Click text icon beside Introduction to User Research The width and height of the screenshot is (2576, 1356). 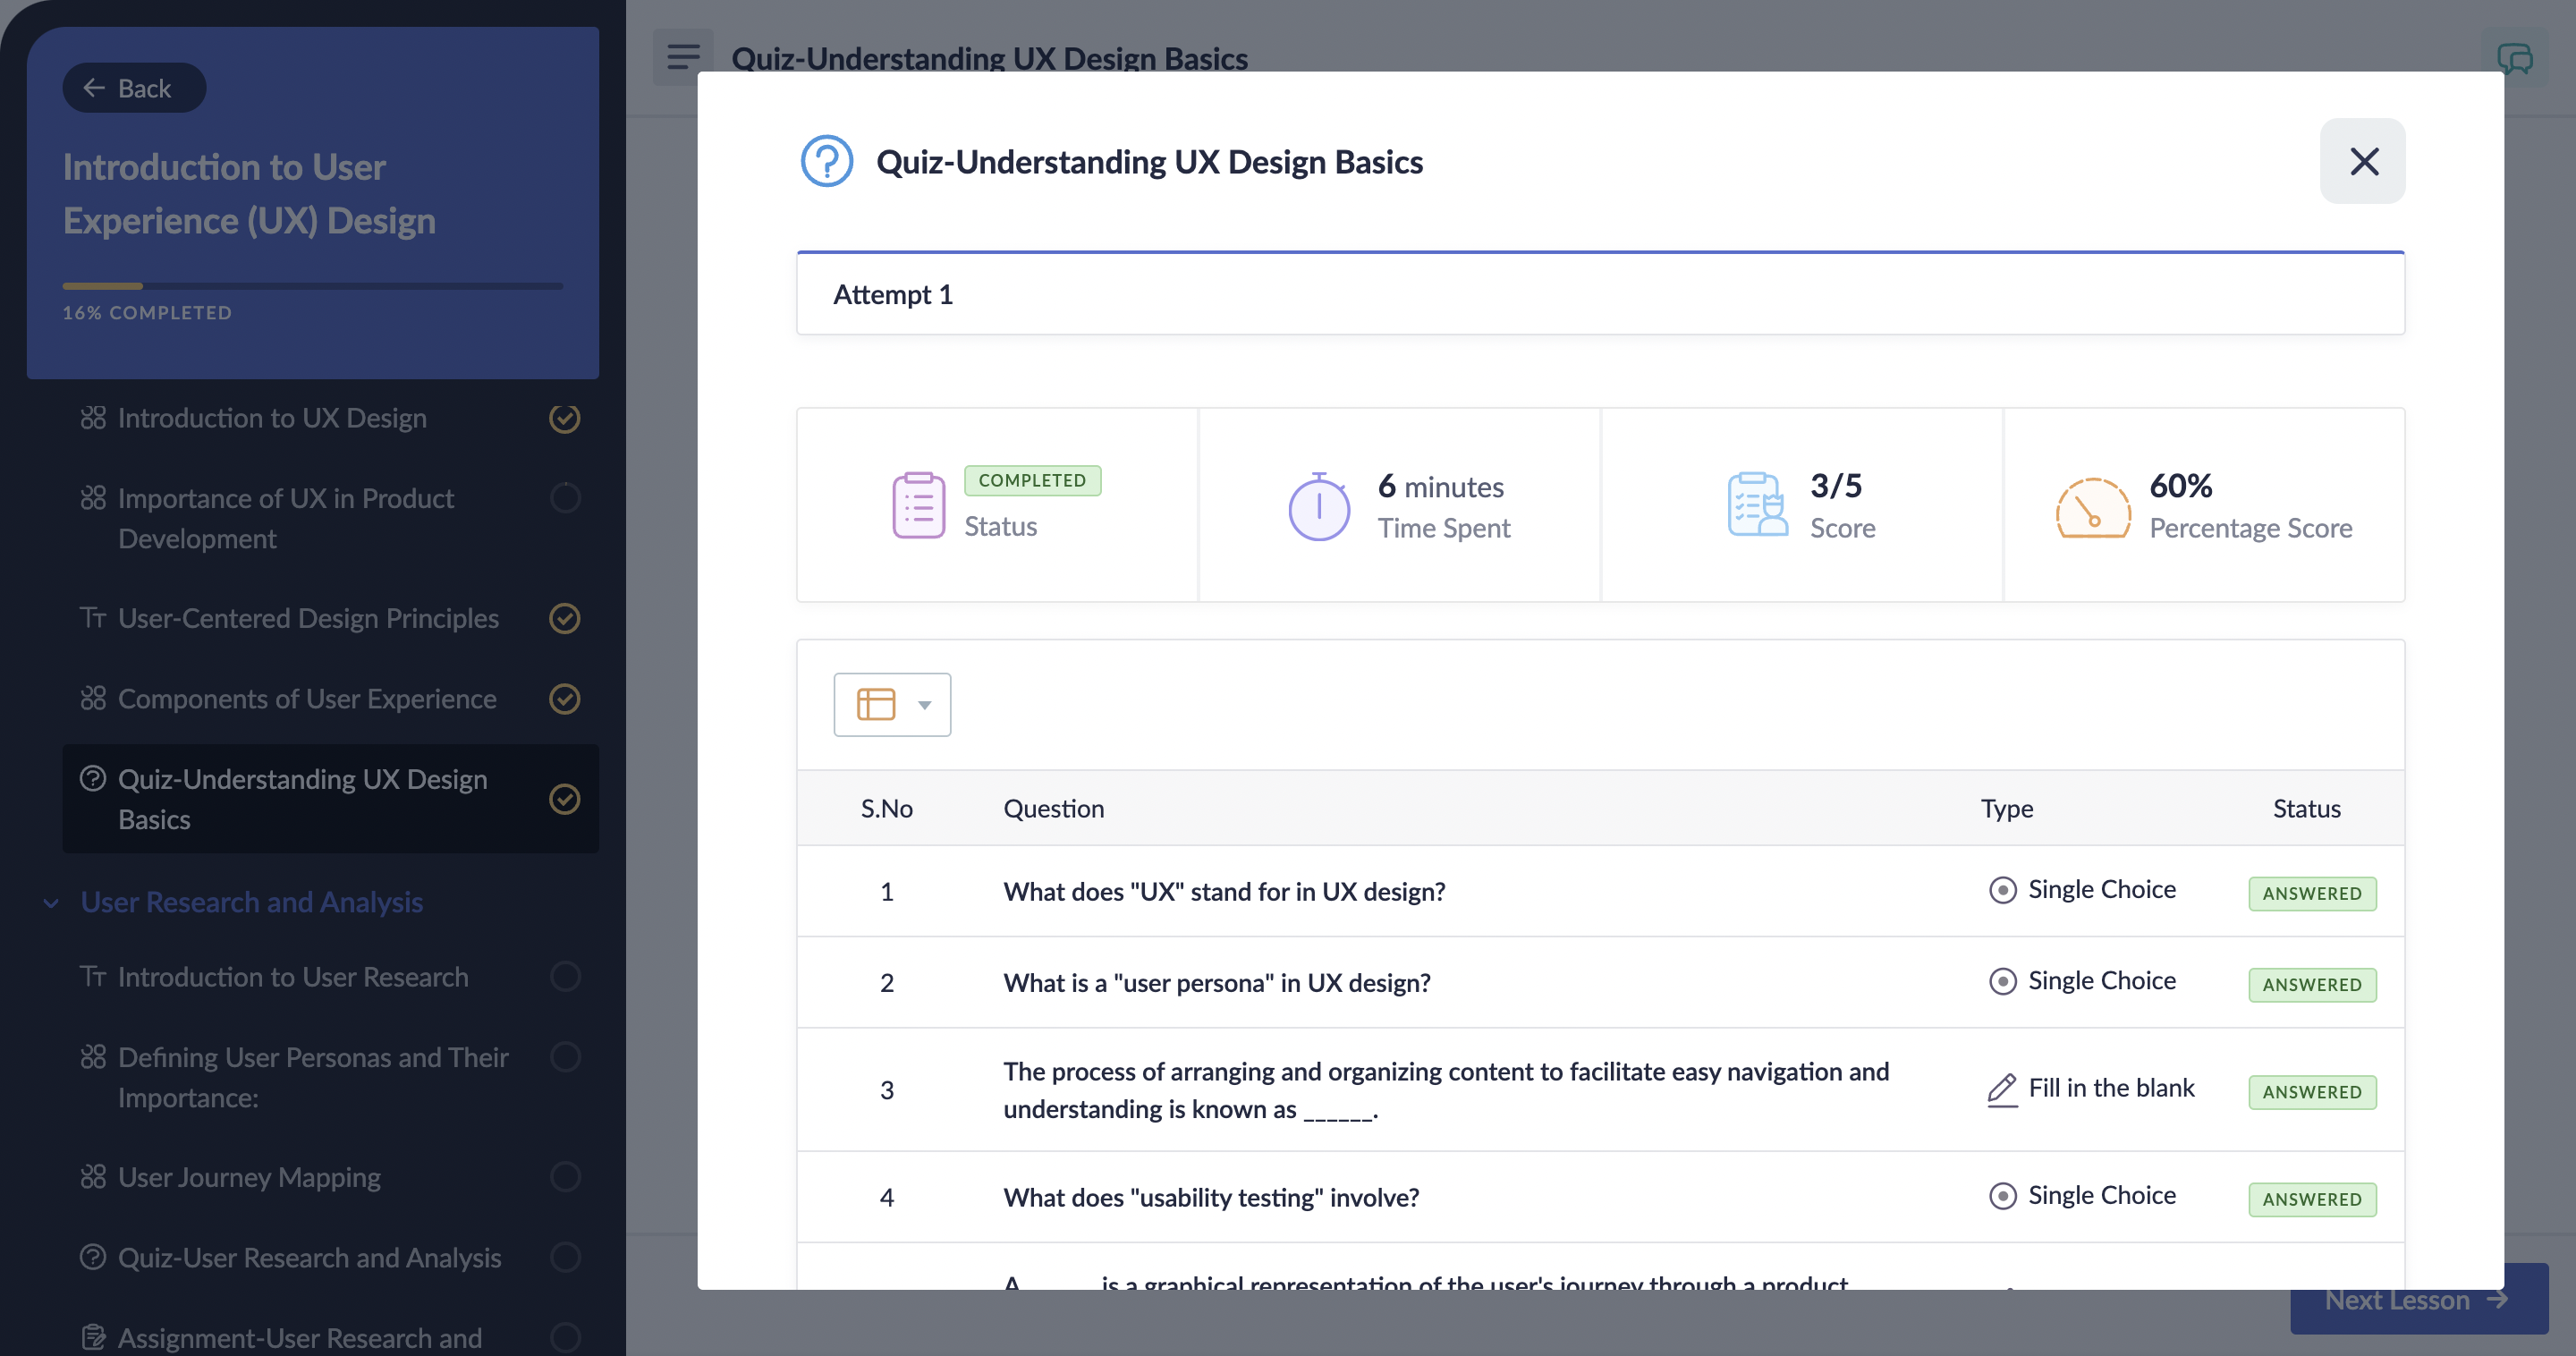[x=93, y=976]
